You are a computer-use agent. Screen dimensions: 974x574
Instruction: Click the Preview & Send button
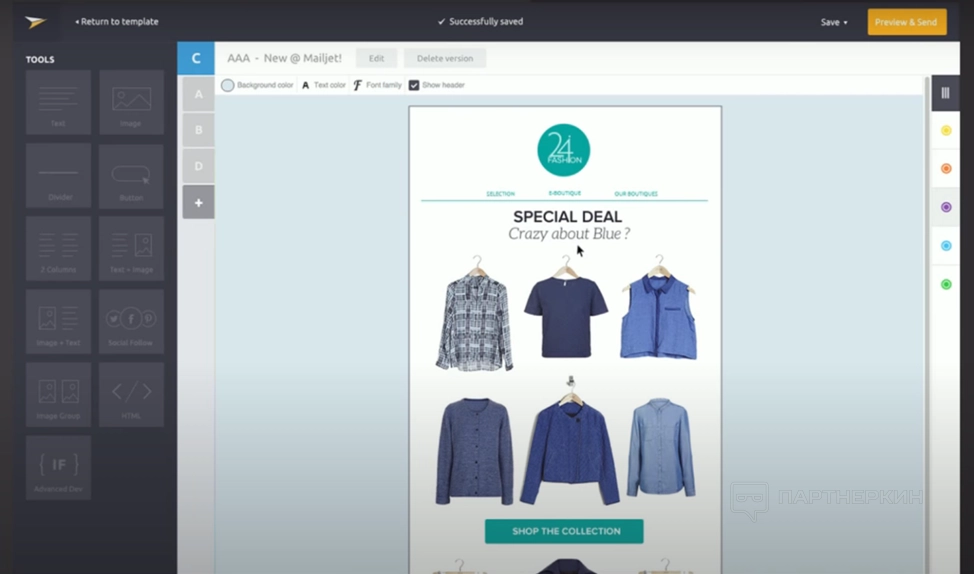click(x=906, y=22)
